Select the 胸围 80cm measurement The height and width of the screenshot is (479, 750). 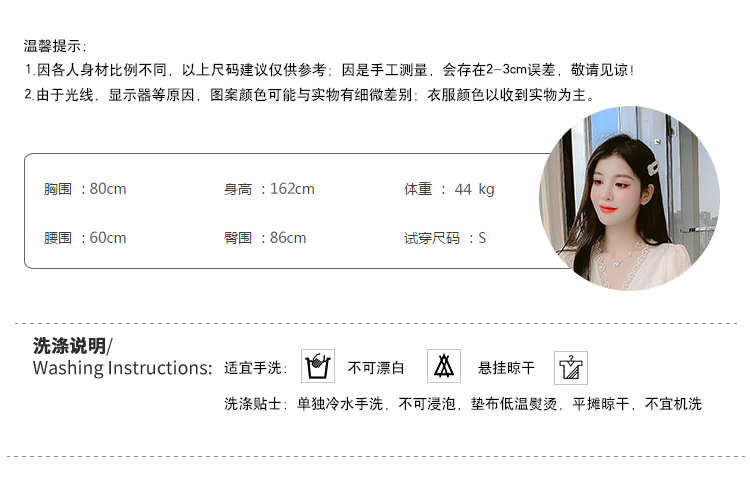85,189
